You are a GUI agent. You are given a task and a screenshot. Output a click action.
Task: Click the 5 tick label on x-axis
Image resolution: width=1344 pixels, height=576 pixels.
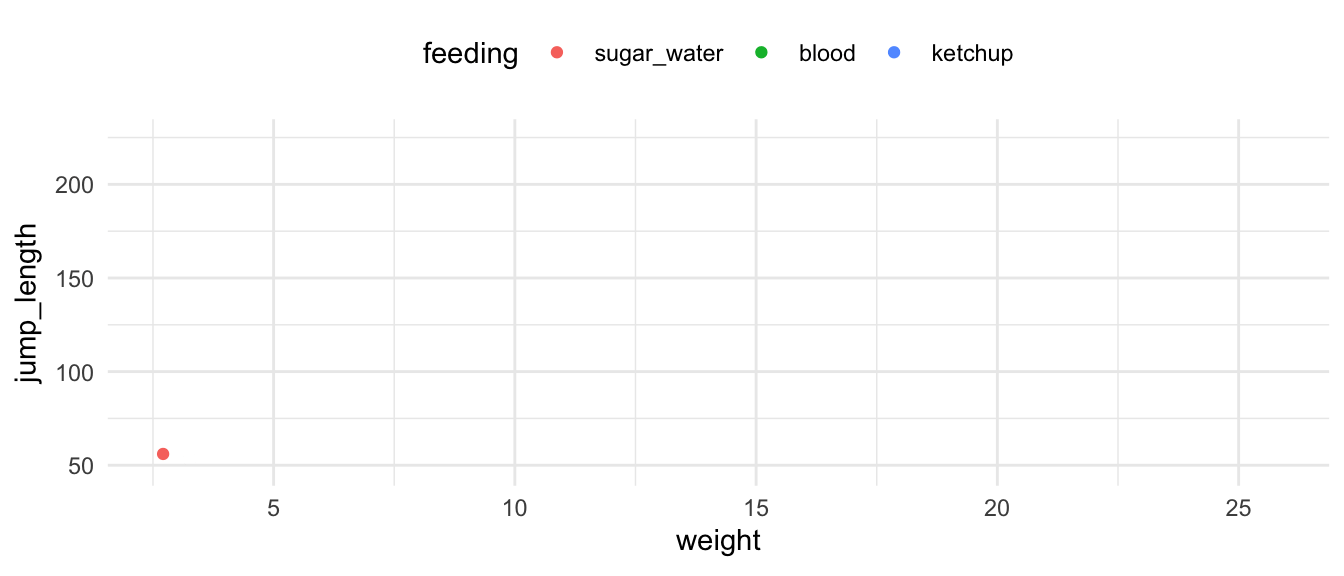tap(273, 508)
